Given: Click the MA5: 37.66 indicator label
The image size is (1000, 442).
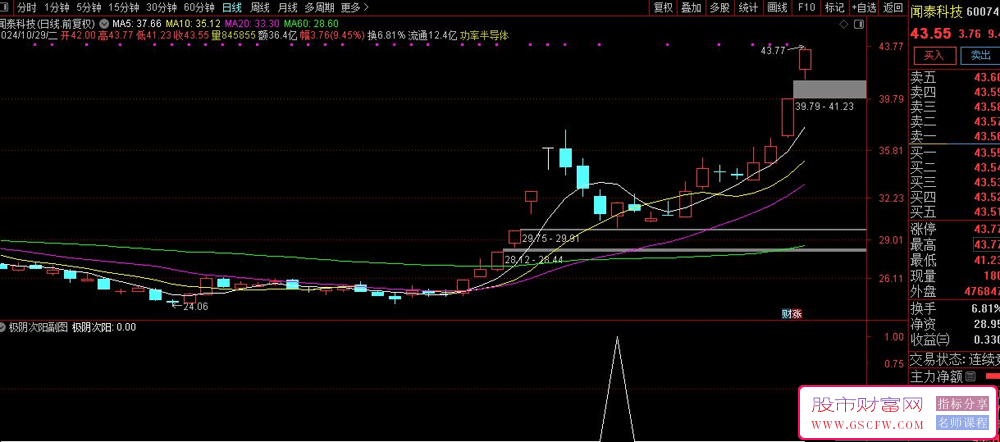Looking at the screenshot, I should click(135, 24).
